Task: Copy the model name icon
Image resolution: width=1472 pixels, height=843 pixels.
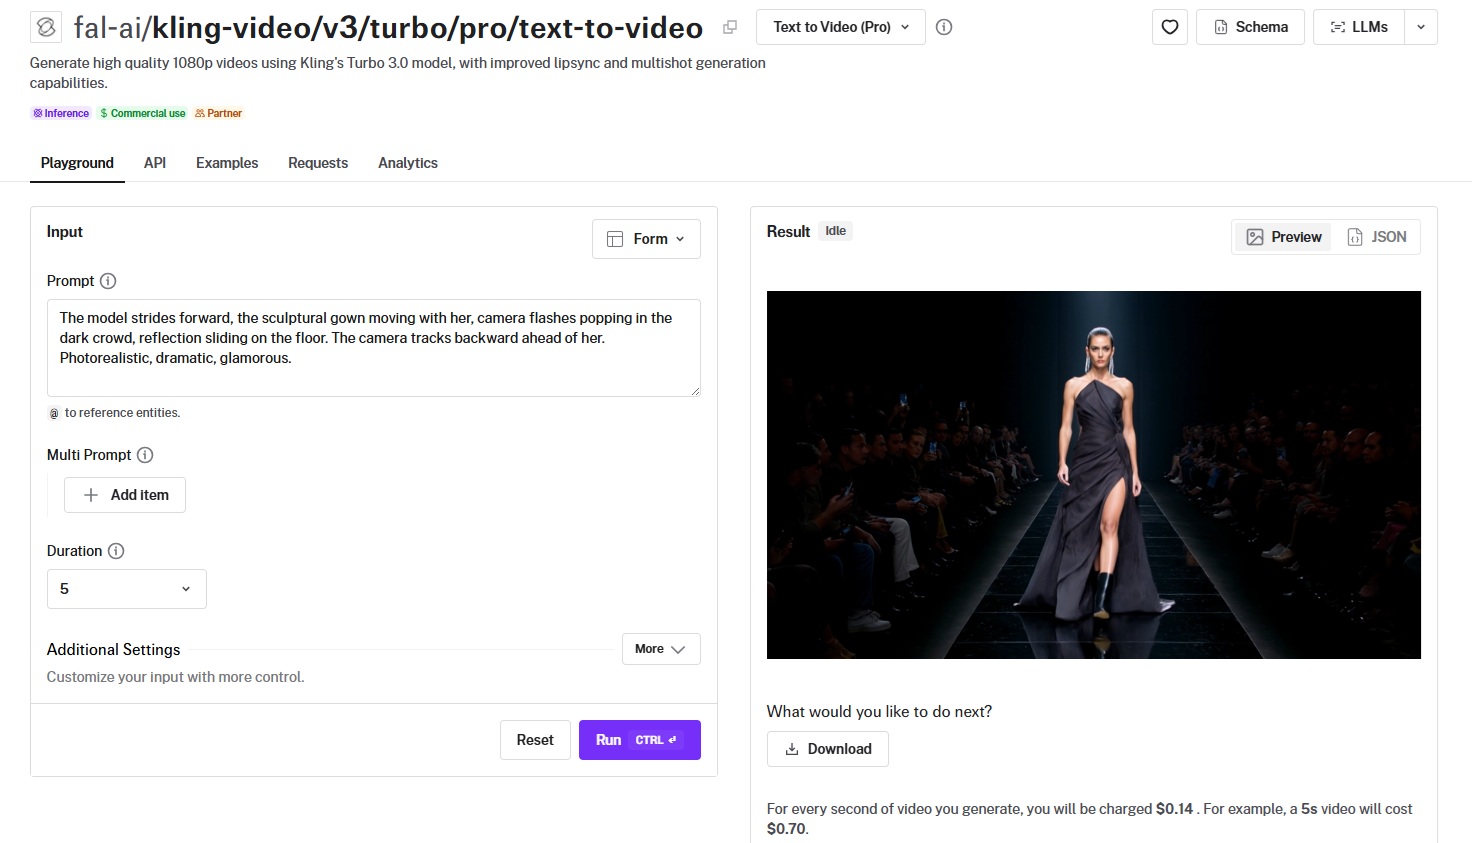Action: click(730, 27)
